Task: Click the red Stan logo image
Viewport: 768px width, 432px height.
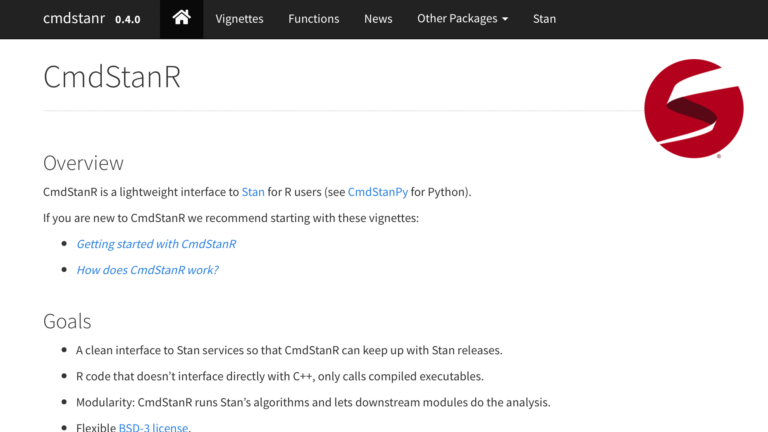Action: click(693, 109)
